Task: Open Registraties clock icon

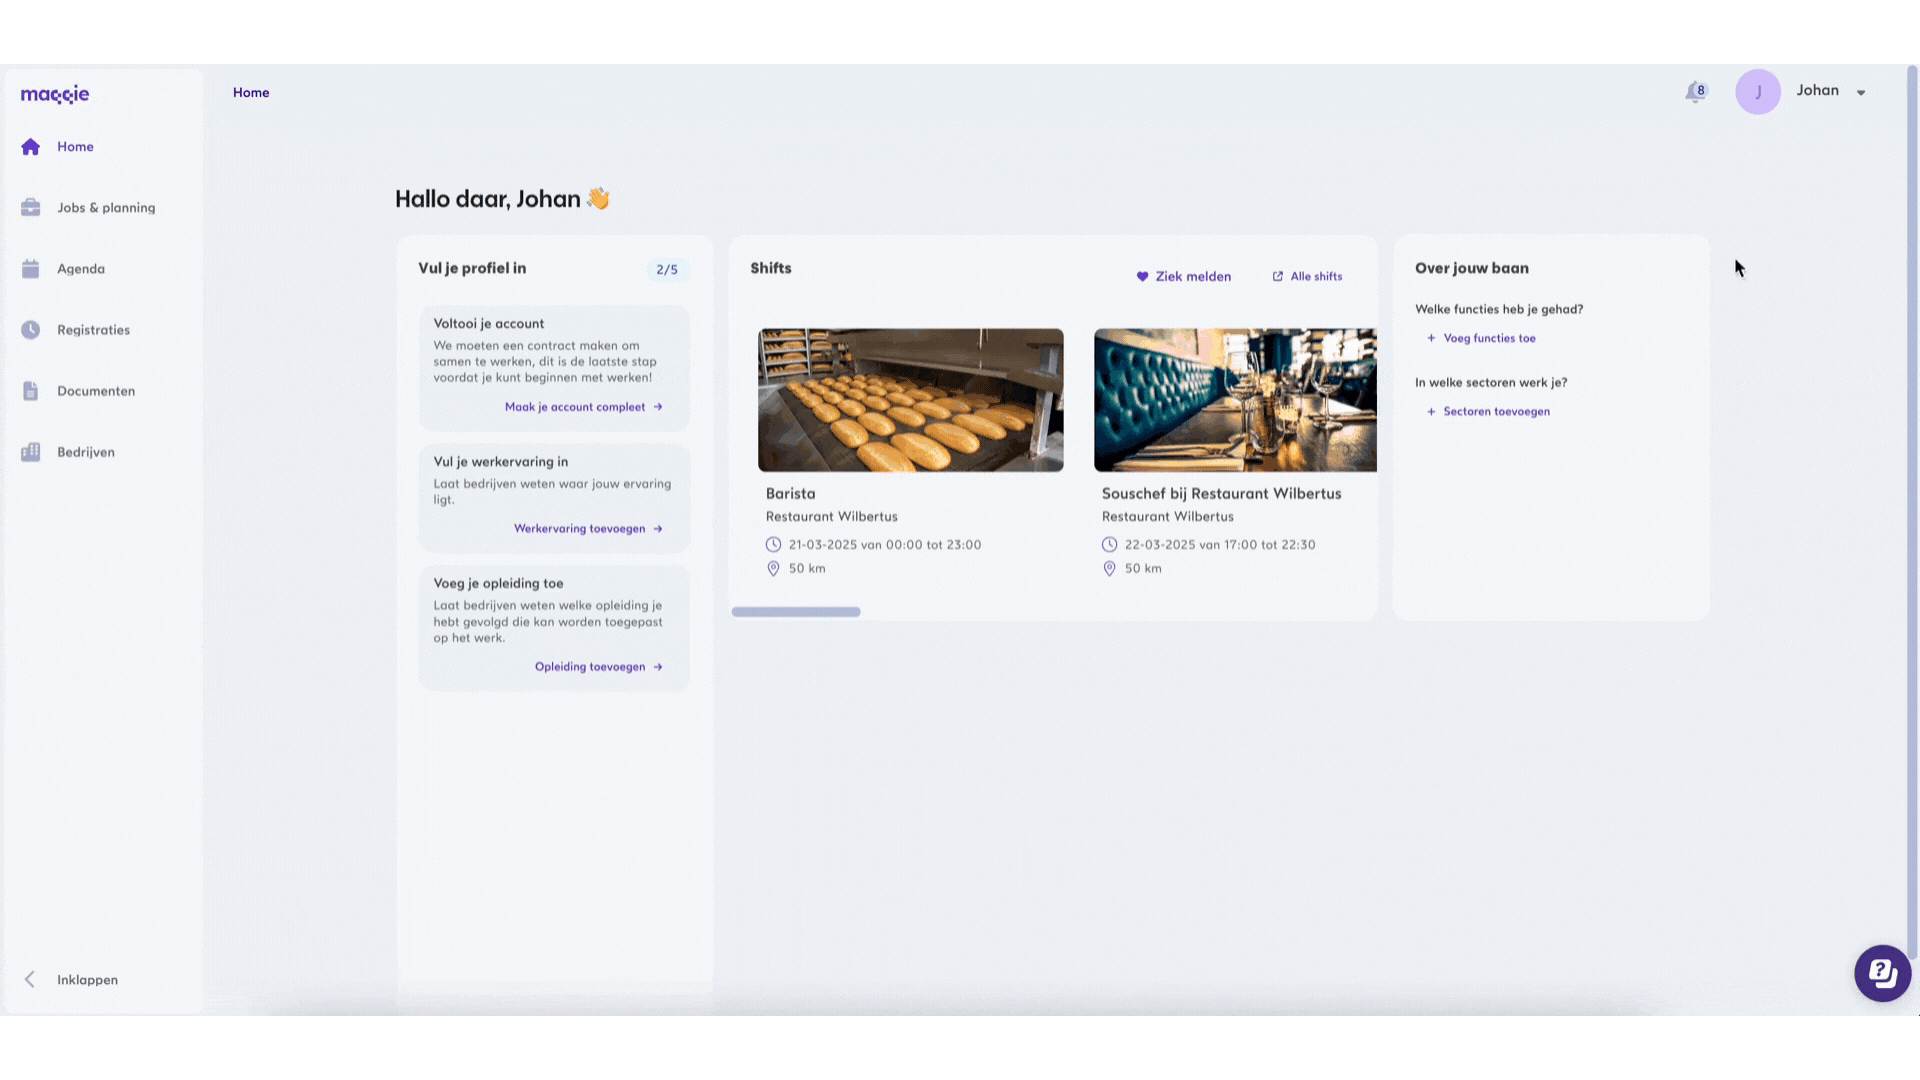Action: [x=31, y=330]
